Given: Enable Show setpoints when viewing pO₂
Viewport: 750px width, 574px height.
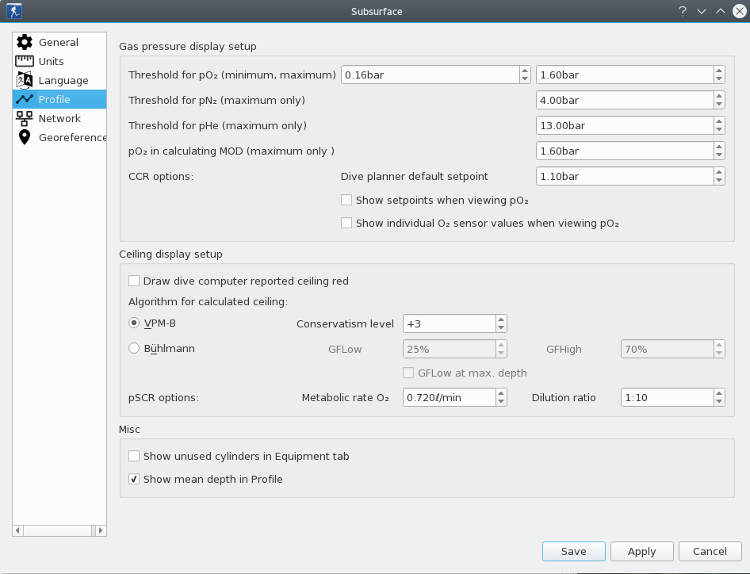Looking at the screenshot, I should [347, 201].
